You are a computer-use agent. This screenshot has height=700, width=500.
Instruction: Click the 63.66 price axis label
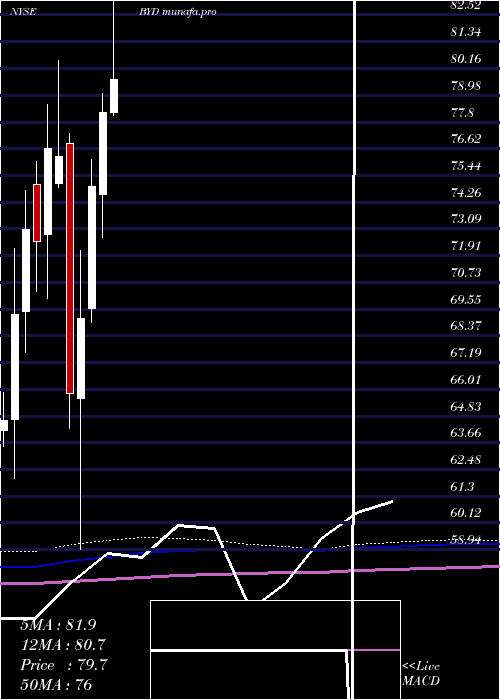[x=466, y=433]
